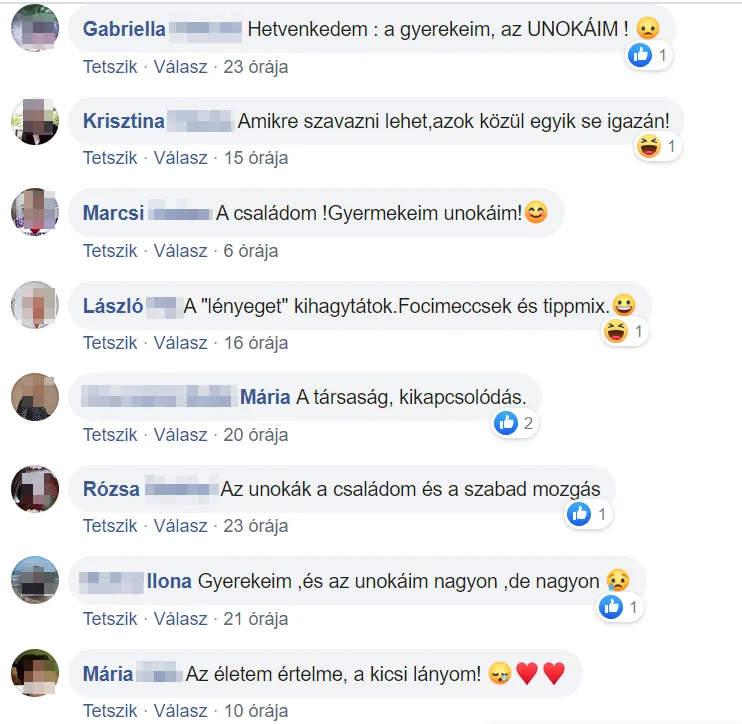This screenshot has height=724, width=742.
Task: Reply to László's comment with Válasz
Action: coord(180,343)
